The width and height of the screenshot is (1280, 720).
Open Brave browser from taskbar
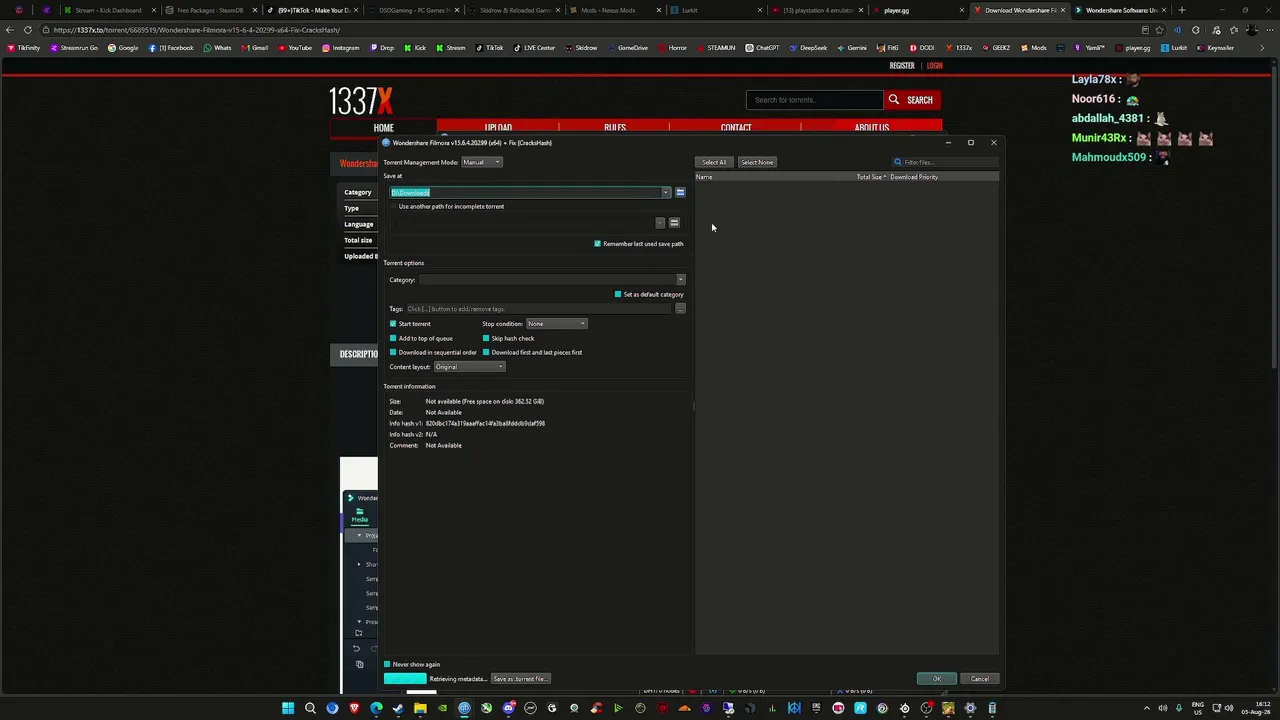pos(354,708)
